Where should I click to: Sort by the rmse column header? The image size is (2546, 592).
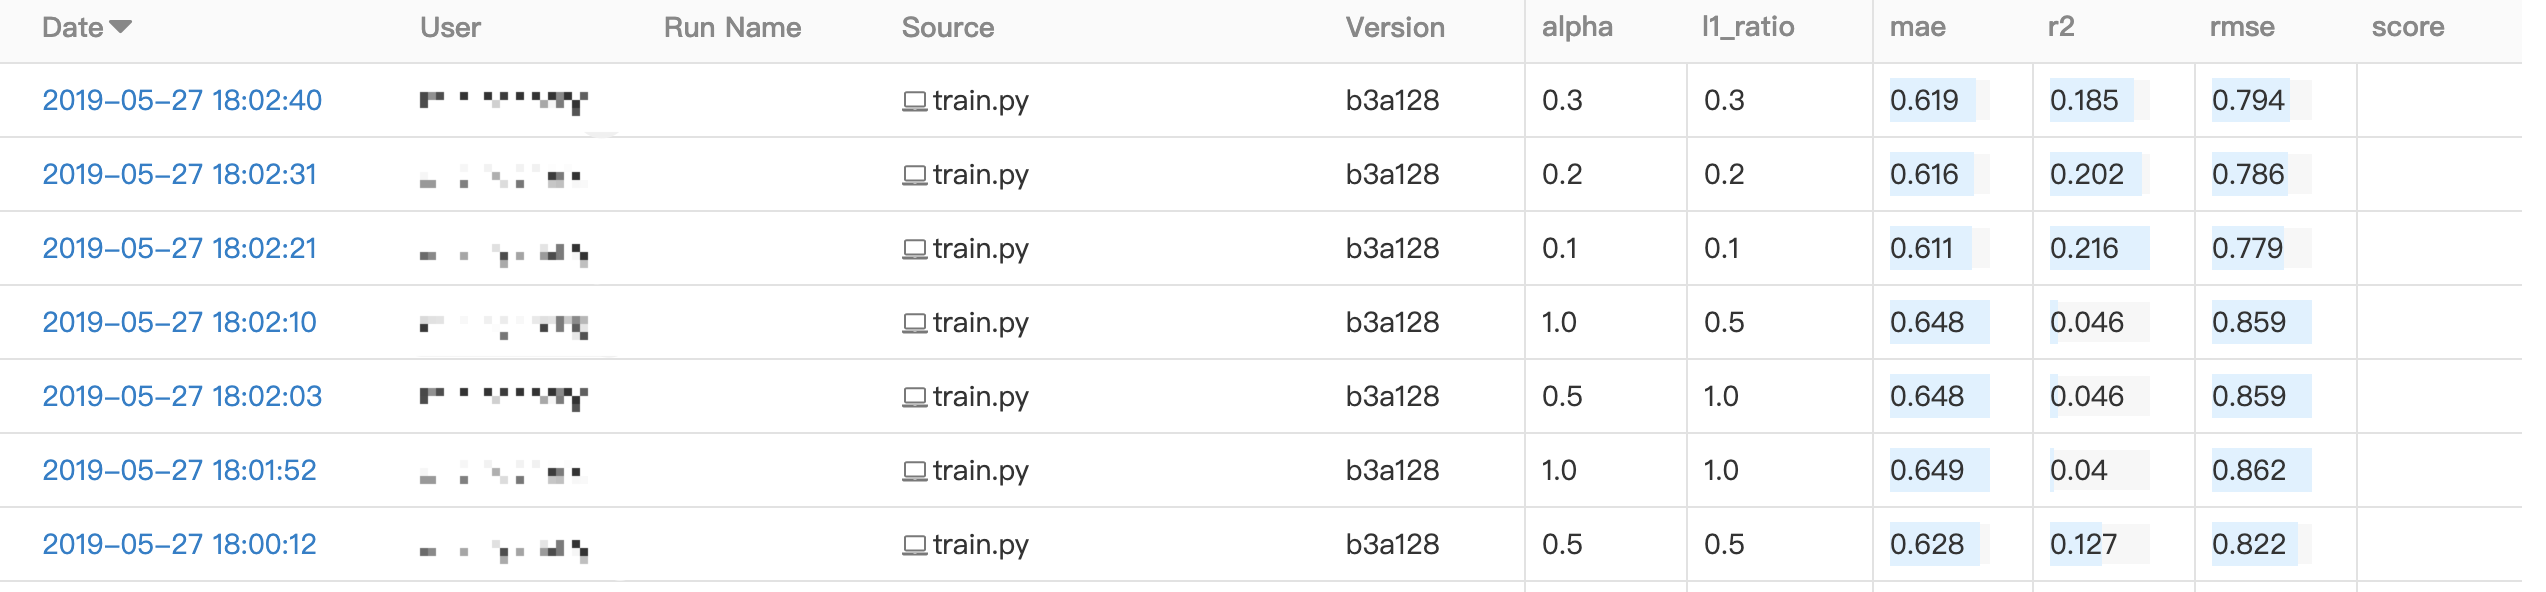(2241, 27)
